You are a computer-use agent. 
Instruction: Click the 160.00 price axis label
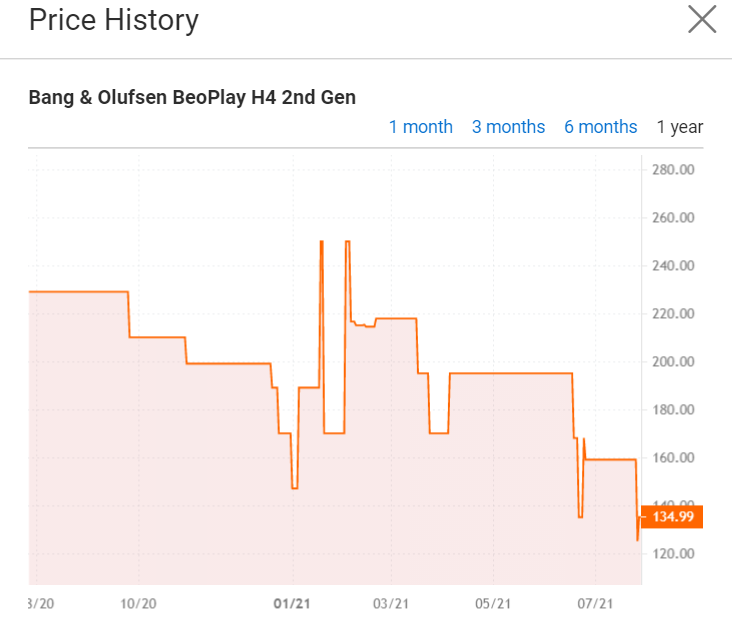click(672, 458)
